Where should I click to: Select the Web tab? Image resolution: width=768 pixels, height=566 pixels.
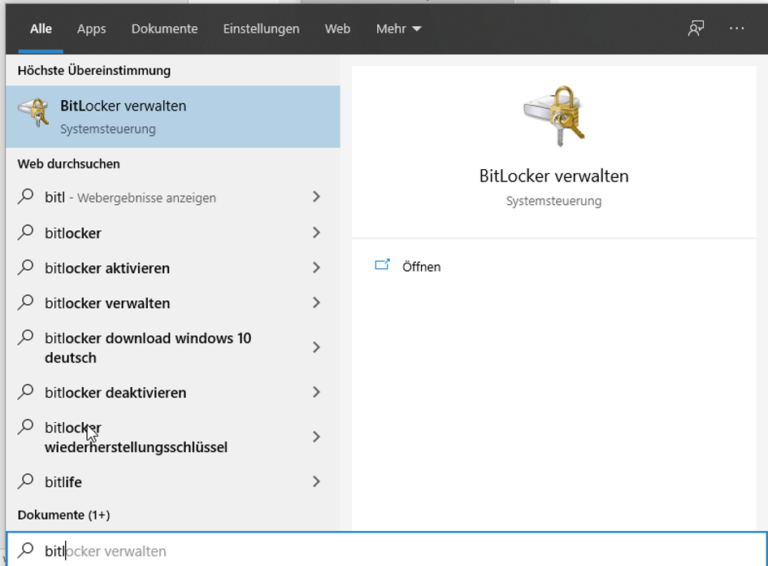click(337, 29)
